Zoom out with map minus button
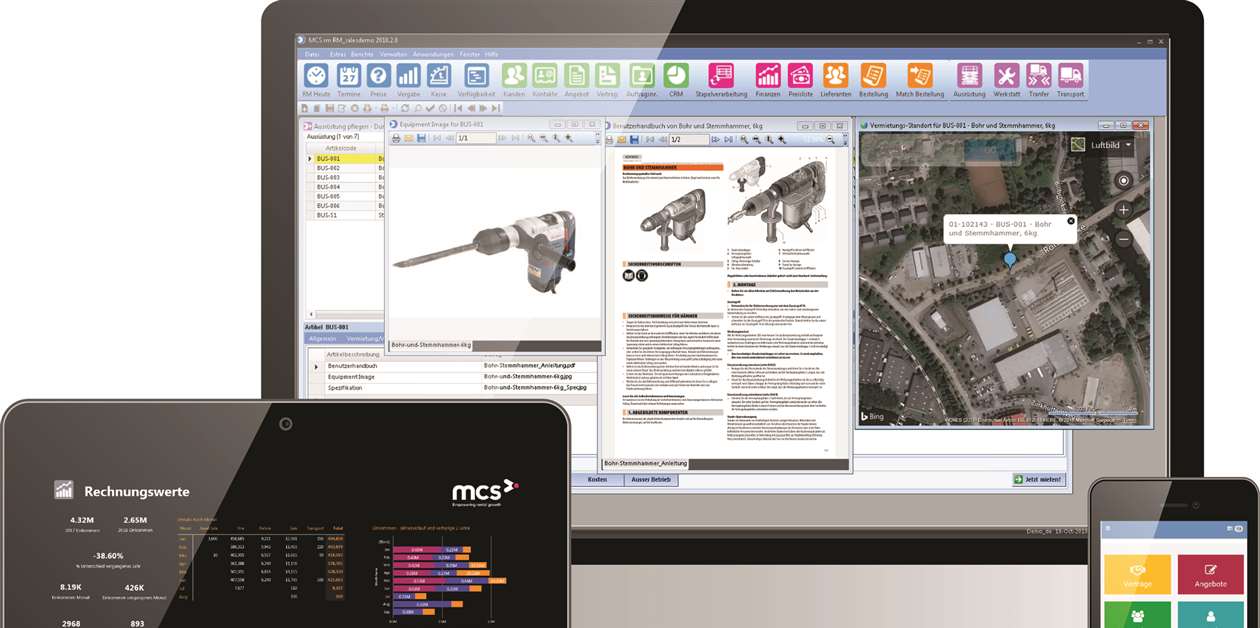The width and height of the screenshot is (1260, 628). (1123, 239)
